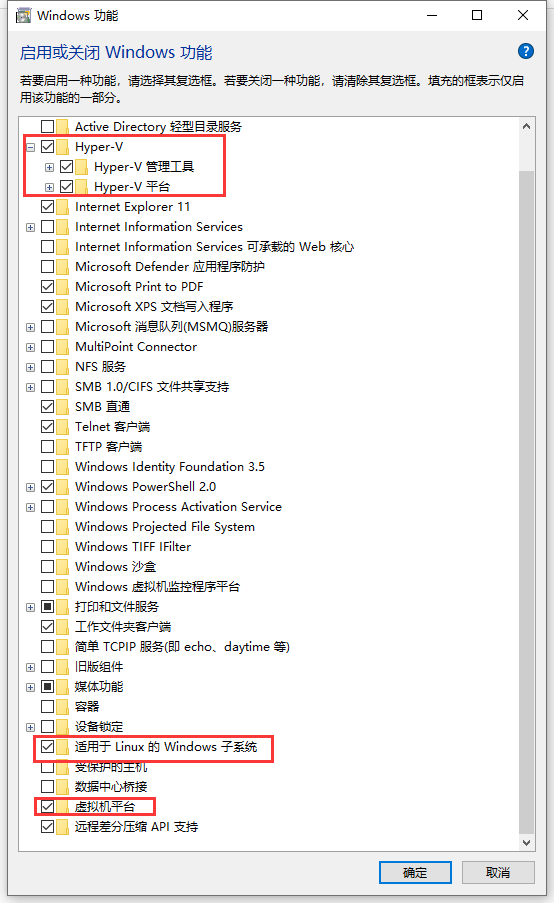This screenshot has height=903, width=554.
Task: Click folder icon beside 设备锁定
Action: [63, 726]
